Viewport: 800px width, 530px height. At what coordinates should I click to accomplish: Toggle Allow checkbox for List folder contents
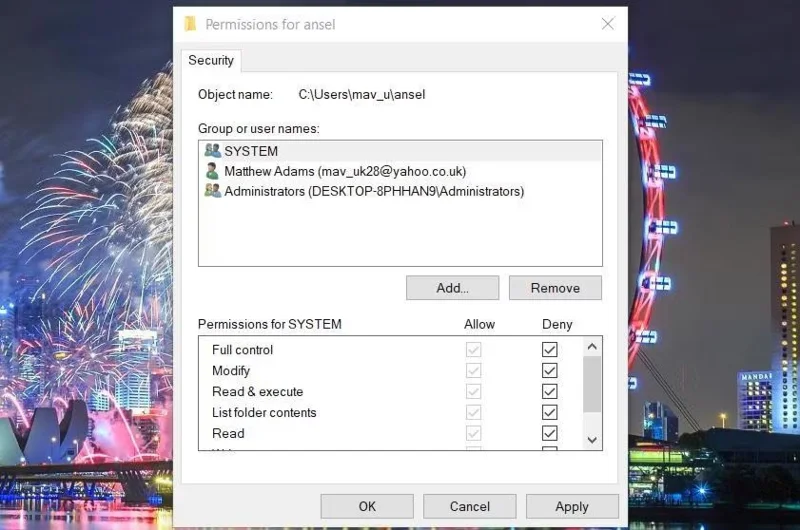473,412
